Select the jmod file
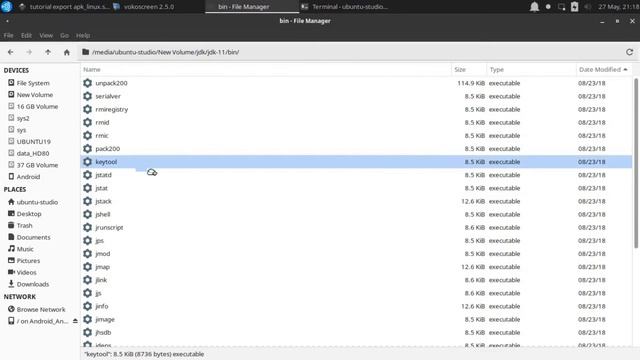 point(102,253)
